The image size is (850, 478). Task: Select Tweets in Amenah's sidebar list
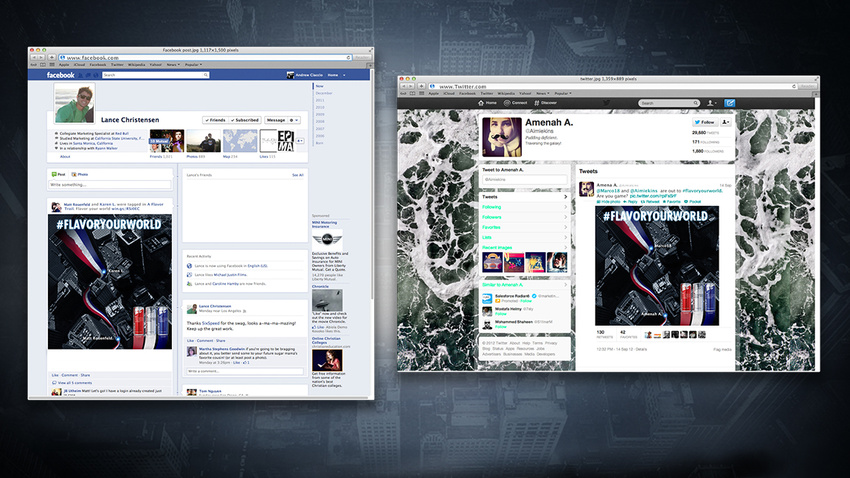pos(524,197)
